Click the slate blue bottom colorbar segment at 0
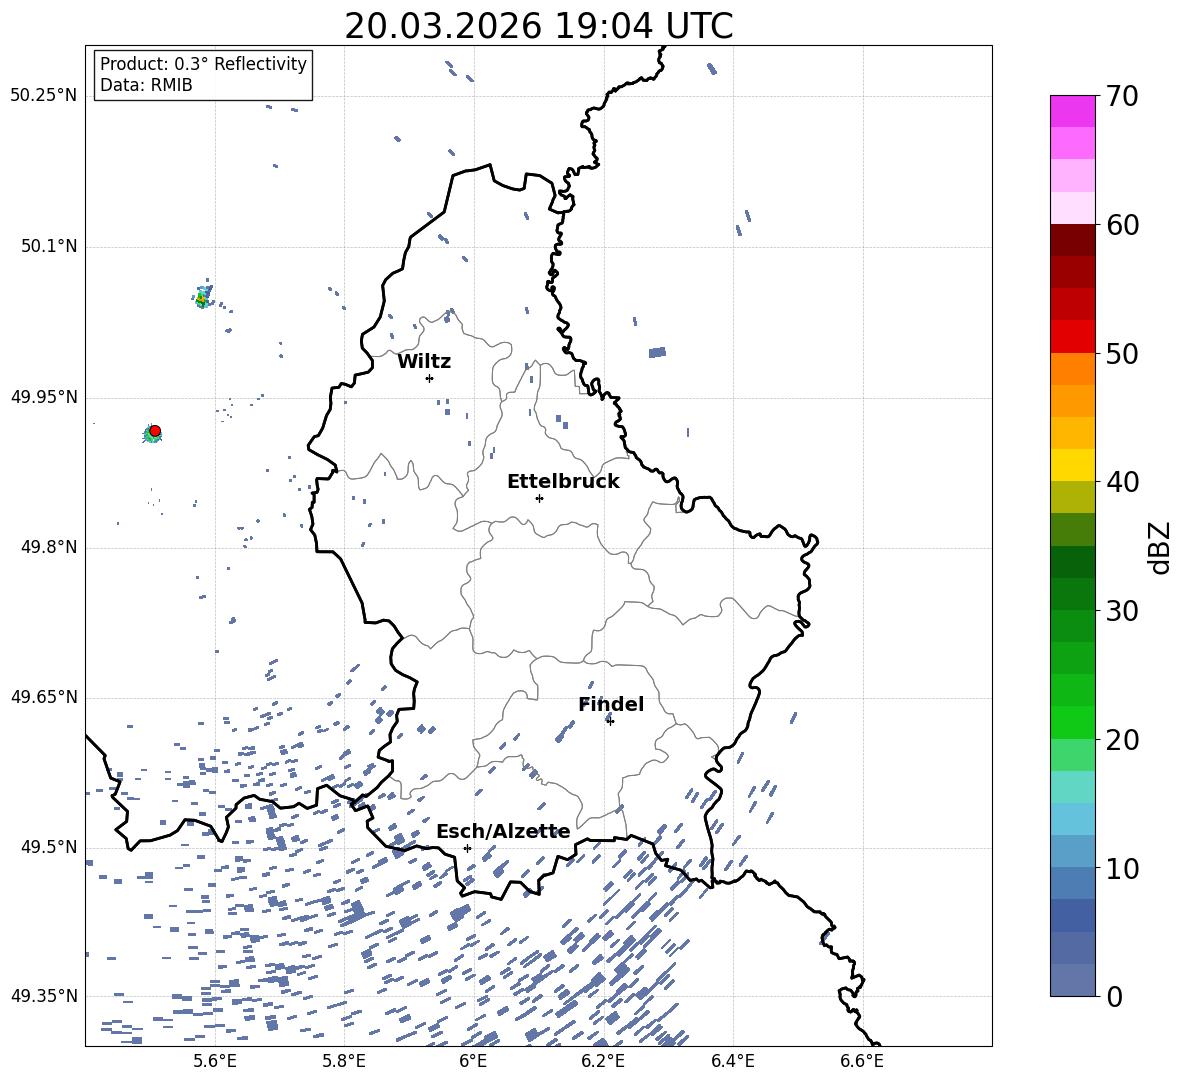Screen dimensions: 1184x1081 pos(1072,981)
